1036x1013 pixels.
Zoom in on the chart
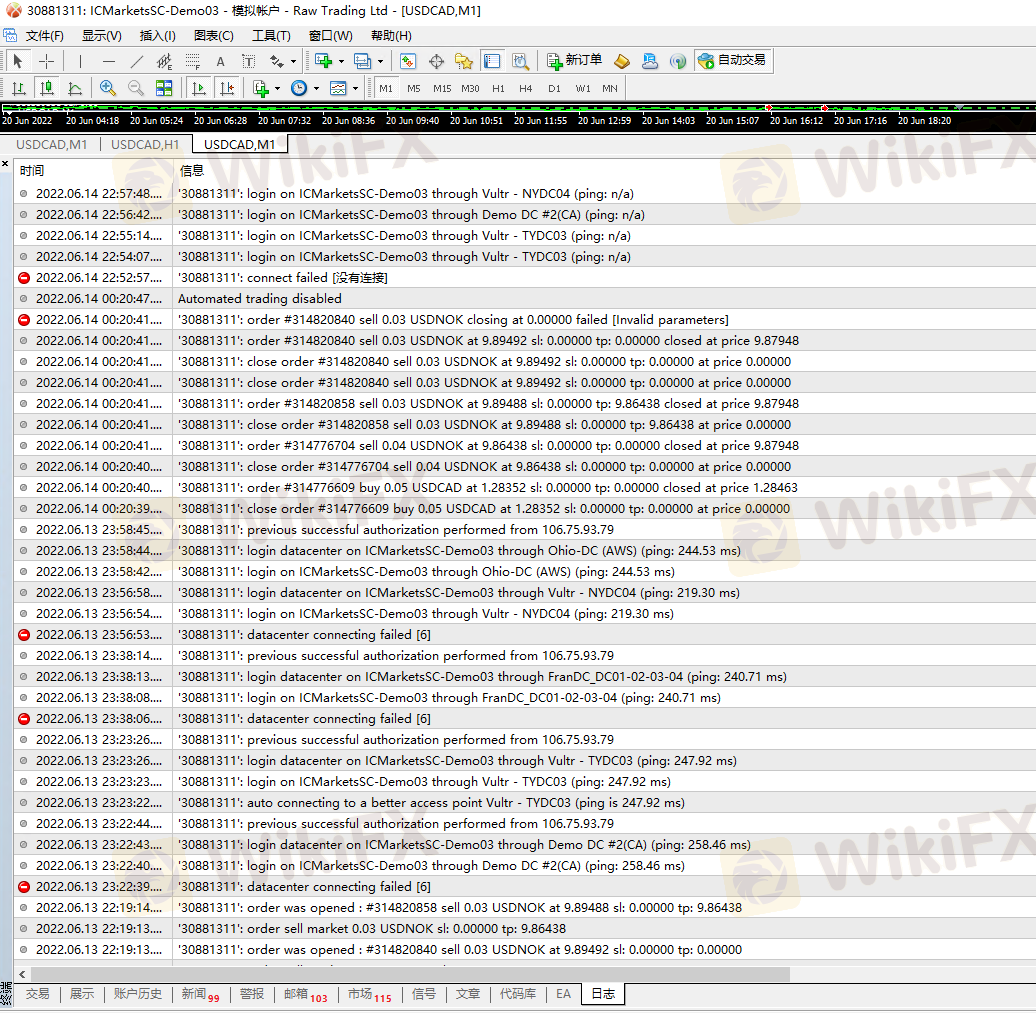point(108,89)
